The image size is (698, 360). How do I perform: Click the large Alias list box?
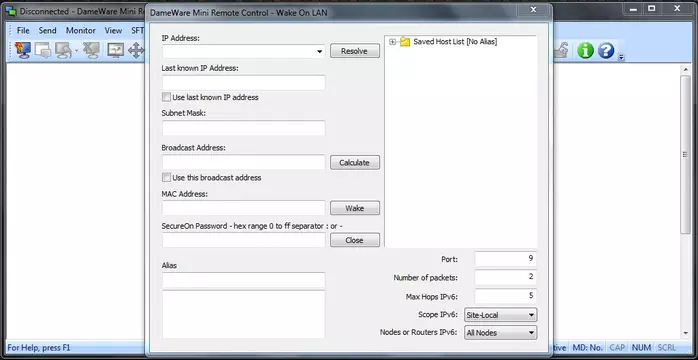pos(243,315)
